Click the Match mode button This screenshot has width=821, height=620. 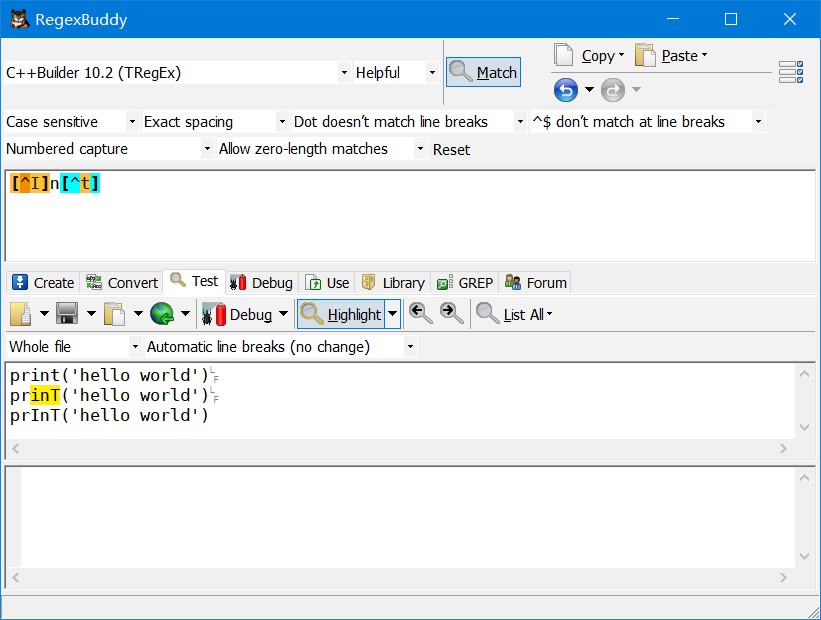coord(483,72)
